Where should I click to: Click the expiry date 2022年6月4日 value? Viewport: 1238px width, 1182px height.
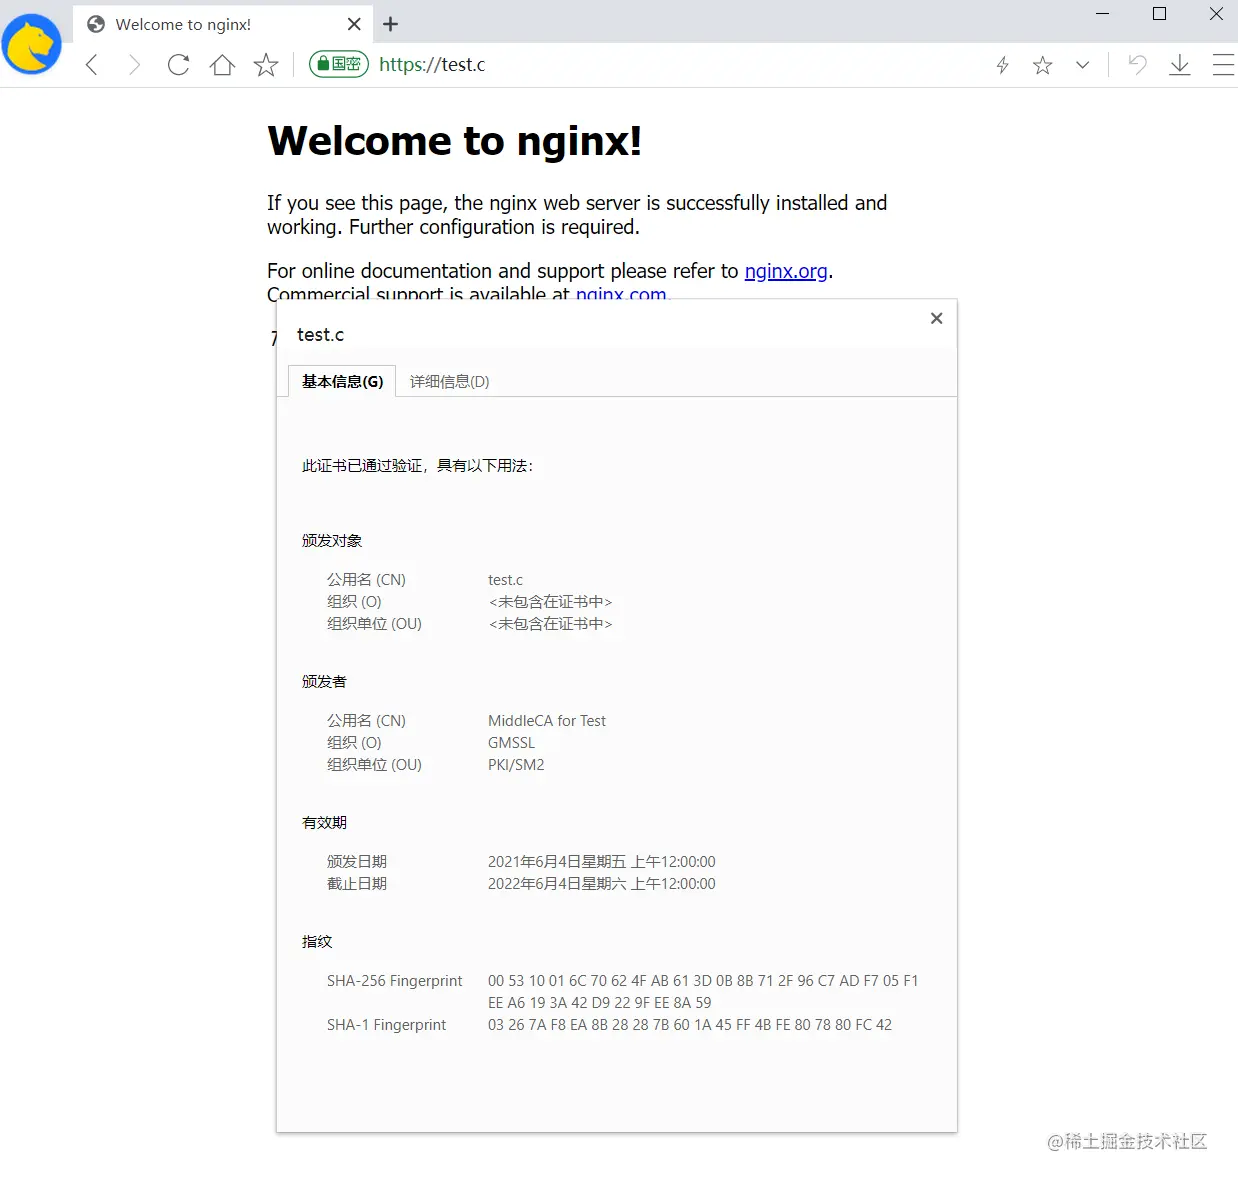[x=602, y=884]
